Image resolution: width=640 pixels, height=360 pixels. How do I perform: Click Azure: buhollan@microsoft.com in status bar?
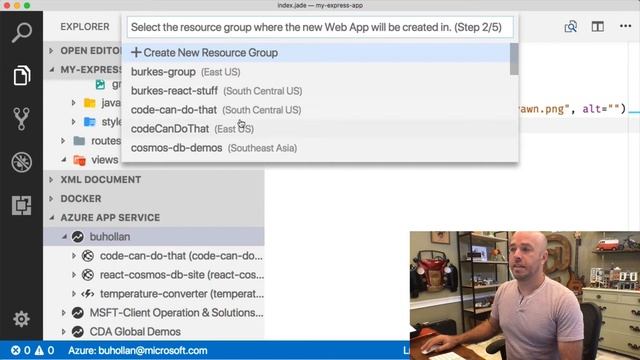coord(138,350)
